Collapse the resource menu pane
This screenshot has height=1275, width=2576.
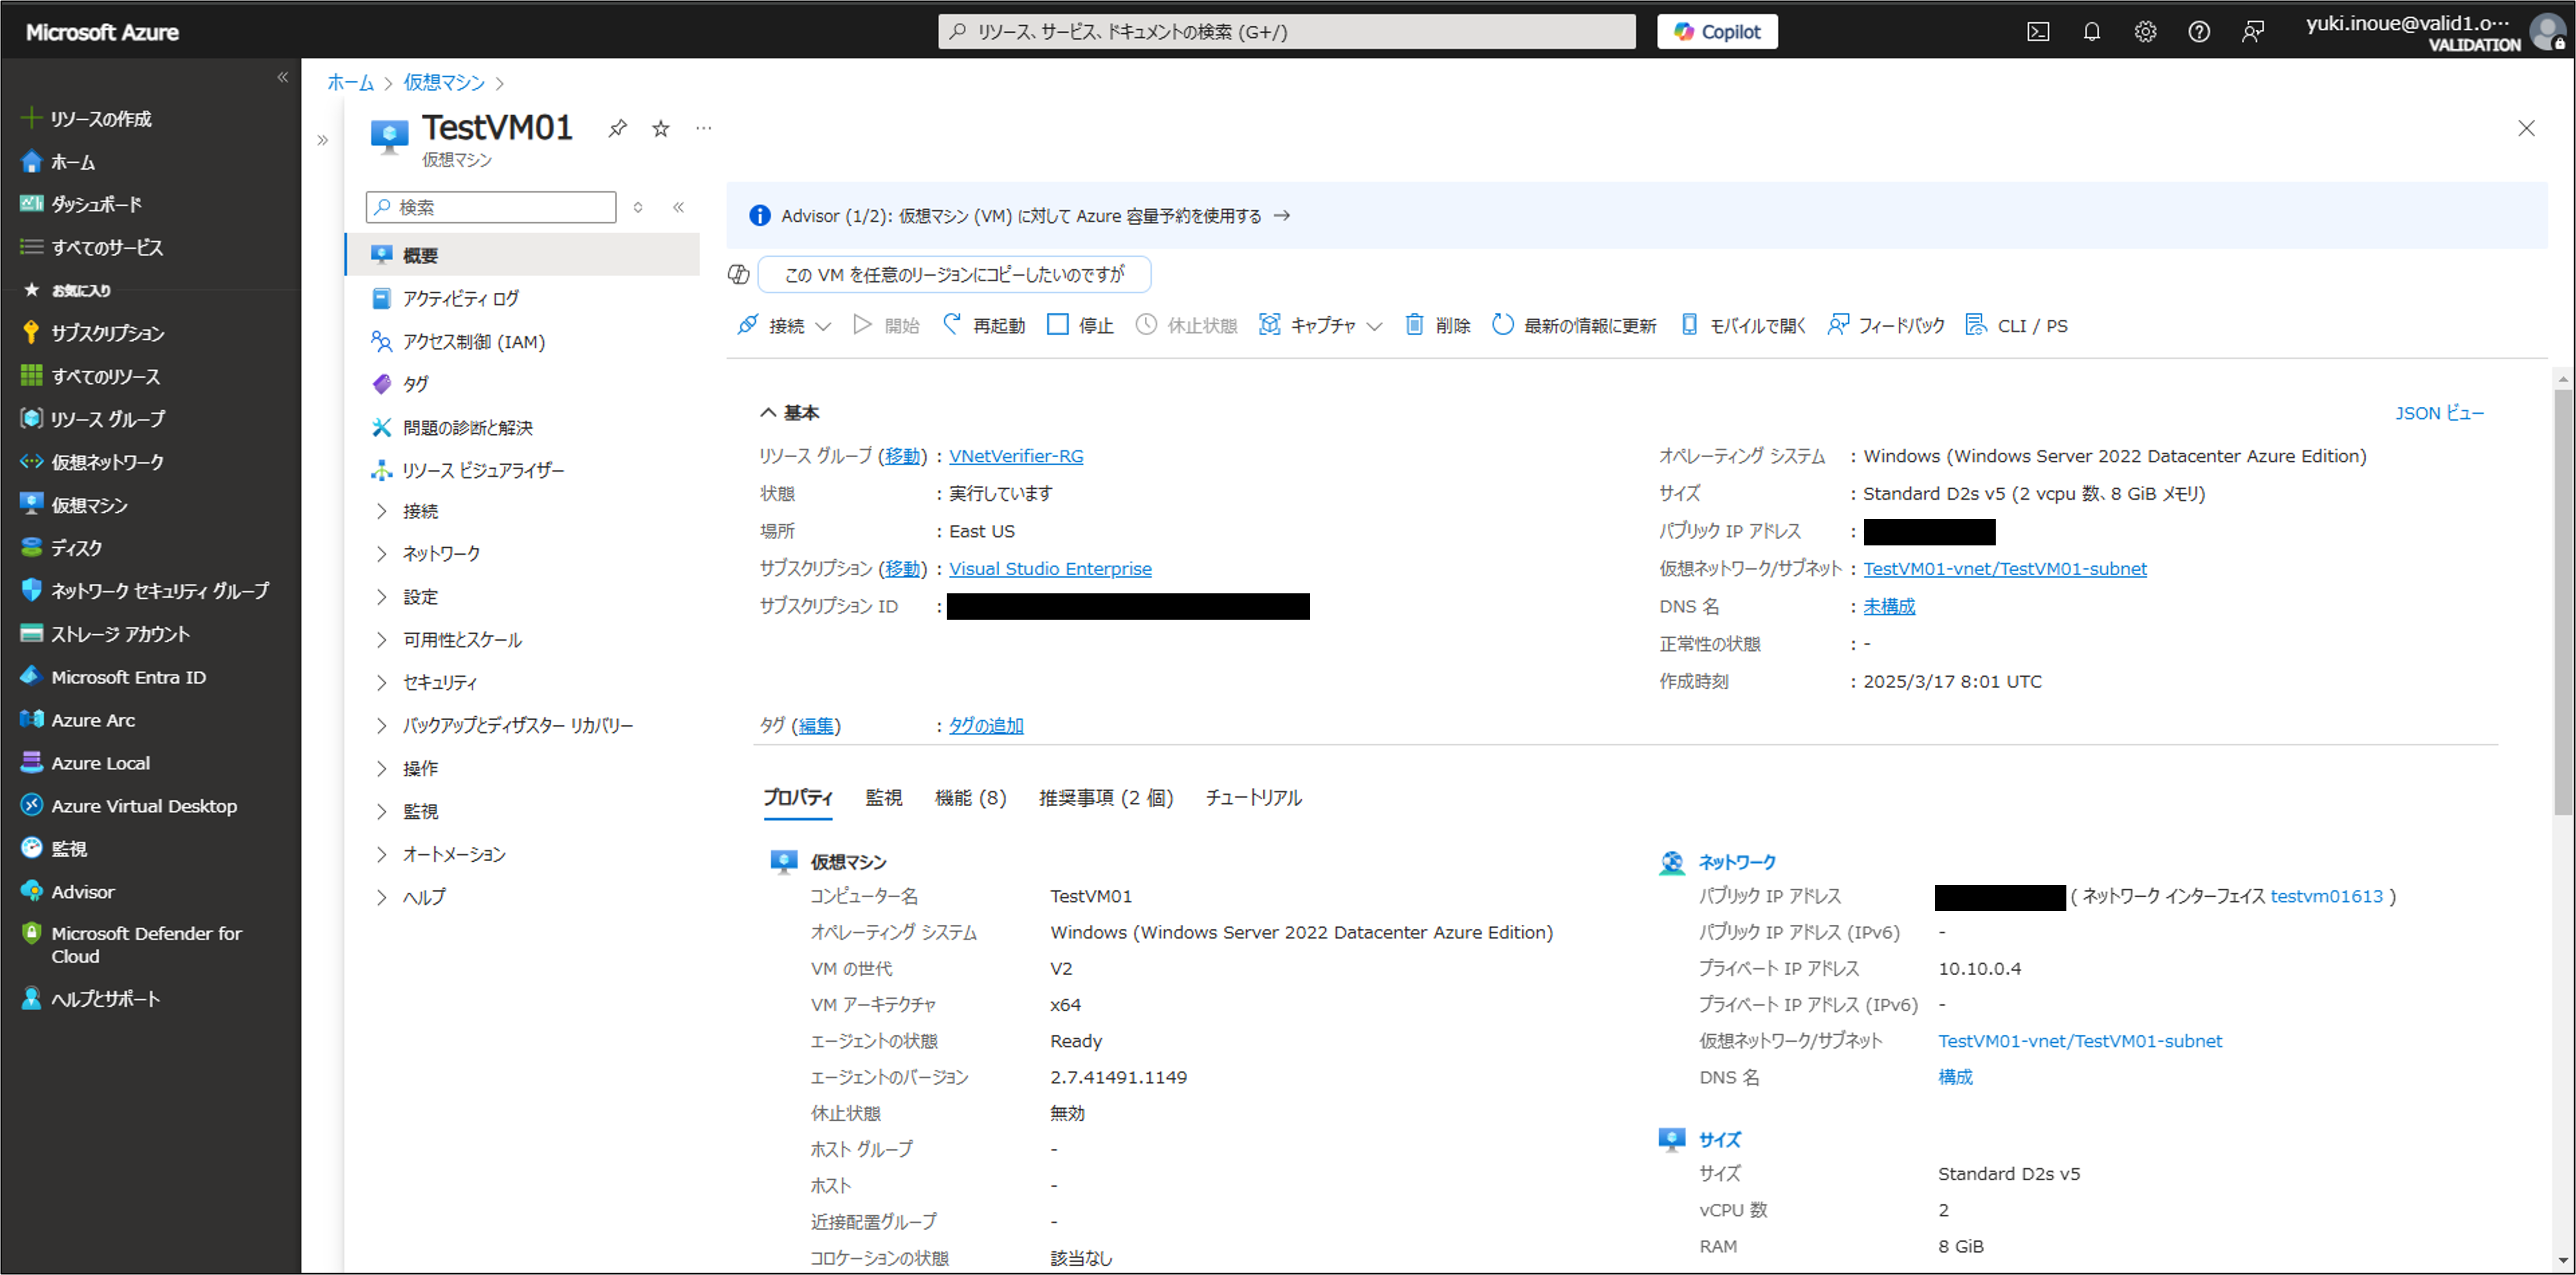point(678,207)
